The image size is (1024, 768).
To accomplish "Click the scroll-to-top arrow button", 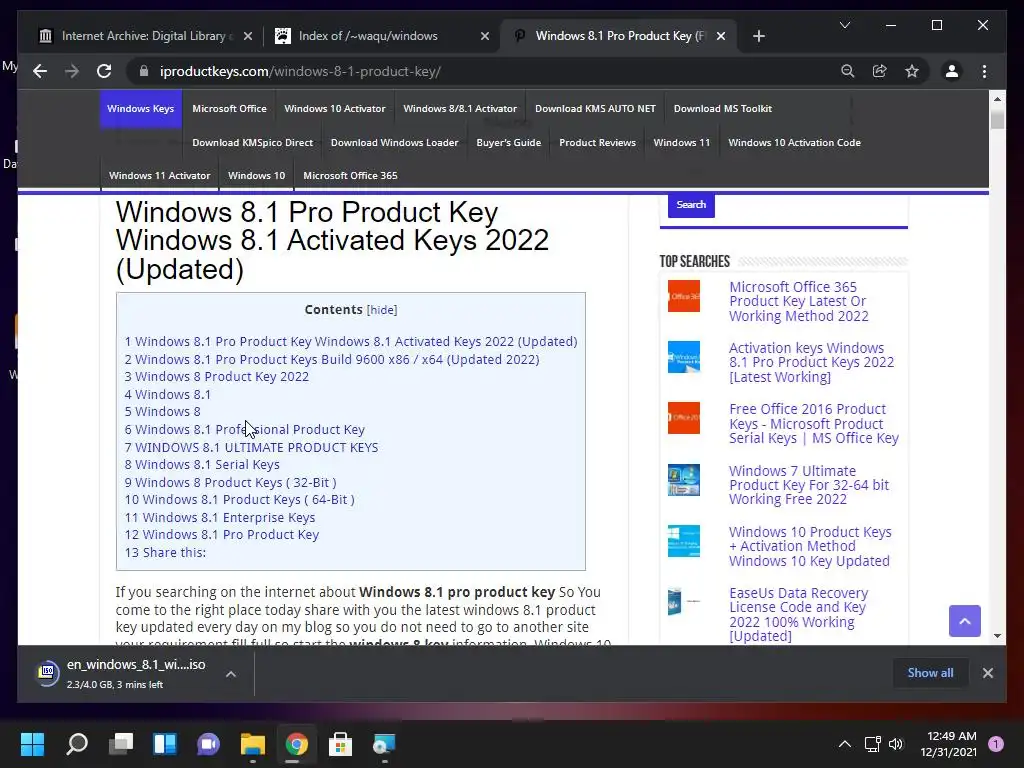I will pos(965,621).
